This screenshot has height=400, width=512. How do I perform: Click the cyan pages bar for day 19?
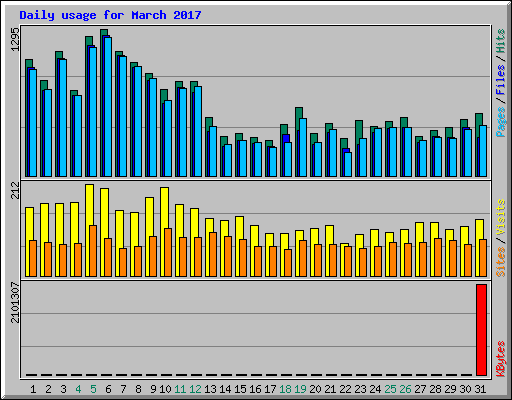tap(303, 147)
